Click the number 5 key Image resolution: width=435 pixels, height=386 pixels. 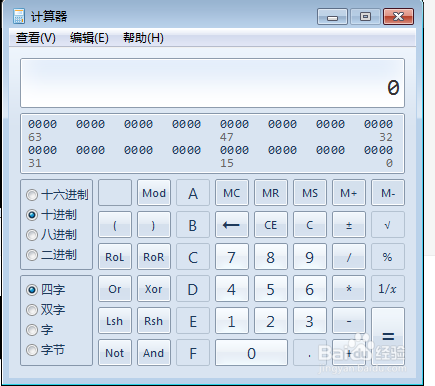point(271,289)
